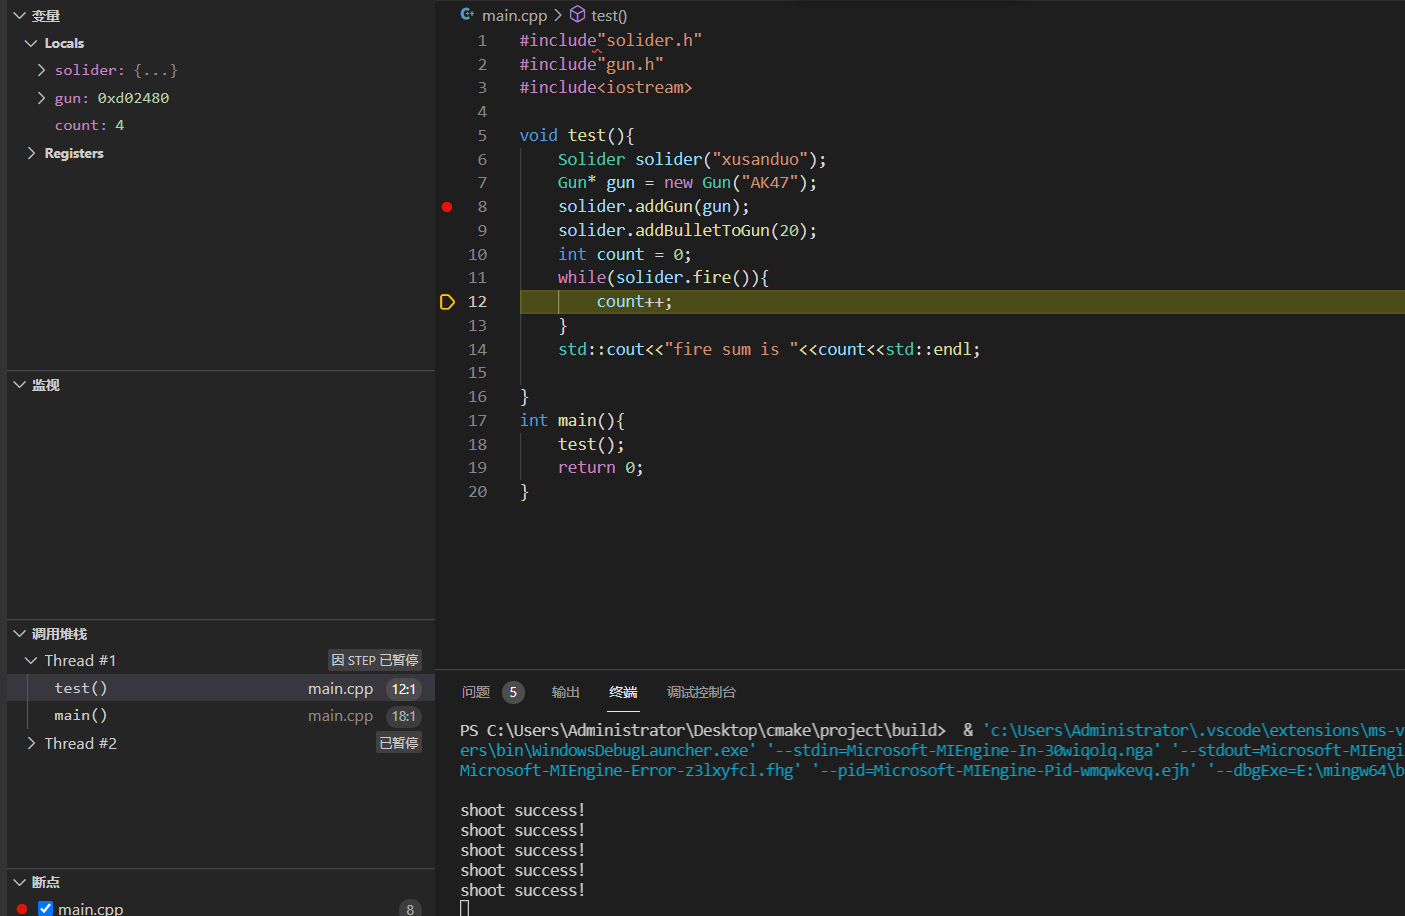This screenshot has width=1405, height=916.
Task: Select the 终端 terminal tab
Action: click(623, 692)
